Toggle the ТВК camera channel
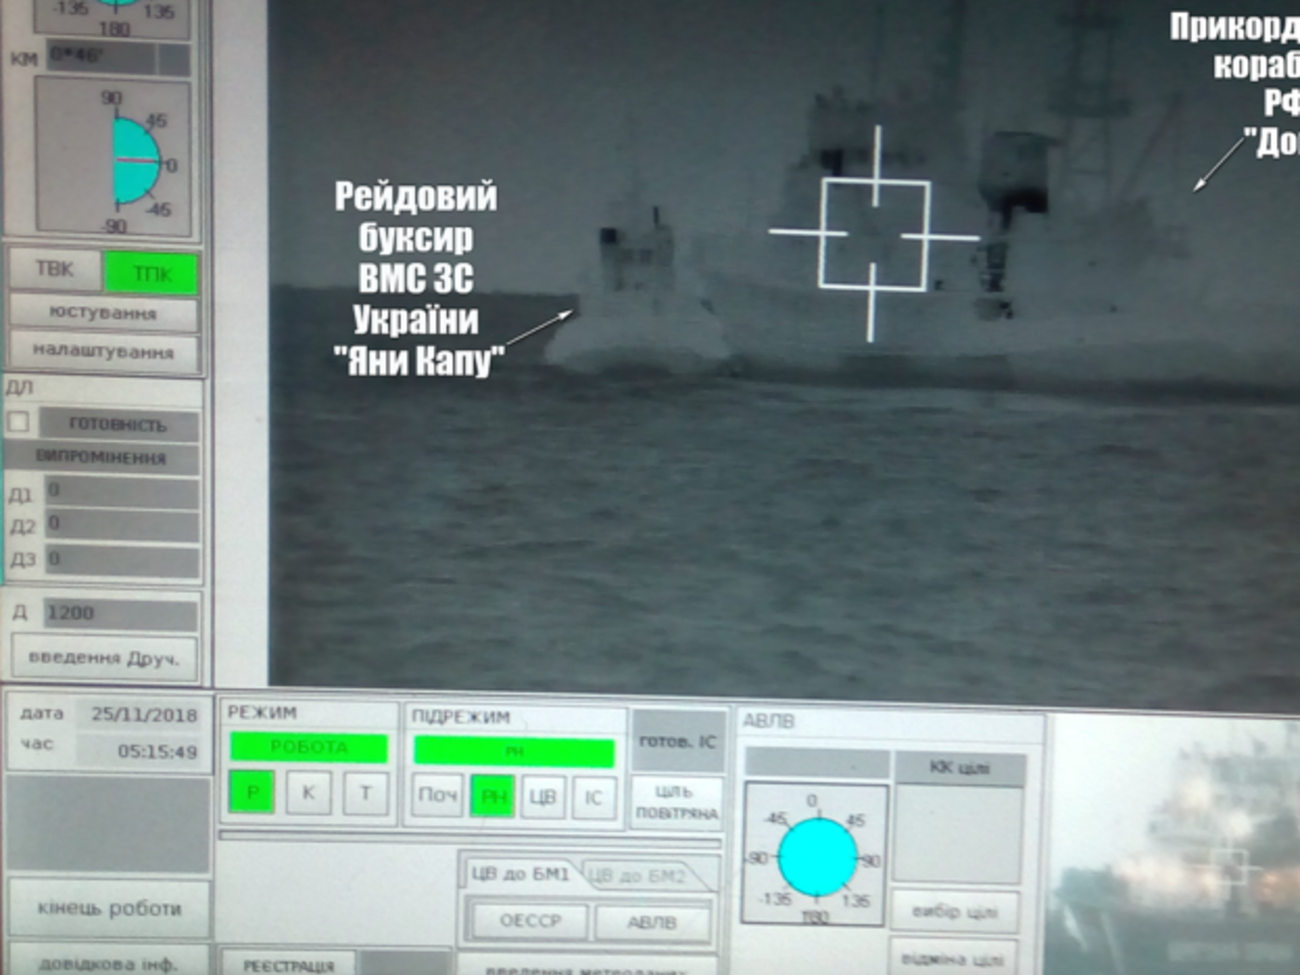The height and width of the screenshot is (975, 1300). 55,270
